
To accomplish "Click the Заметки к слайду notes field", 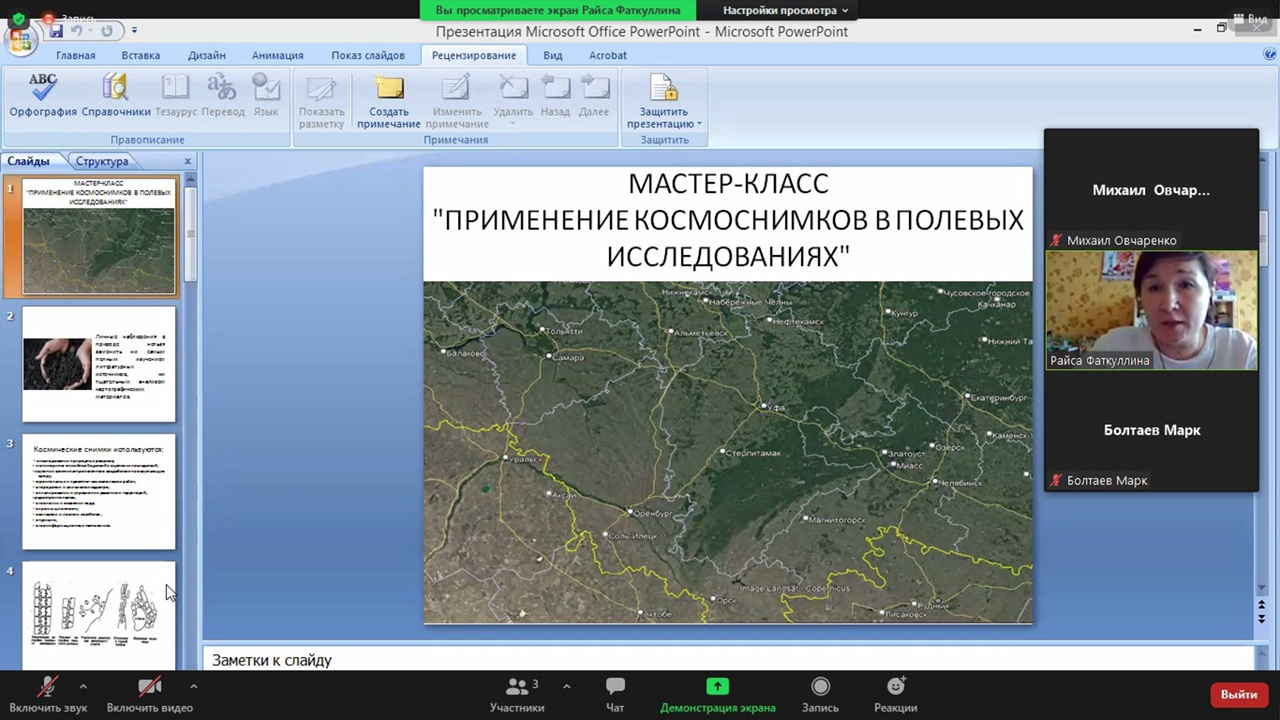I will point(700,660).
